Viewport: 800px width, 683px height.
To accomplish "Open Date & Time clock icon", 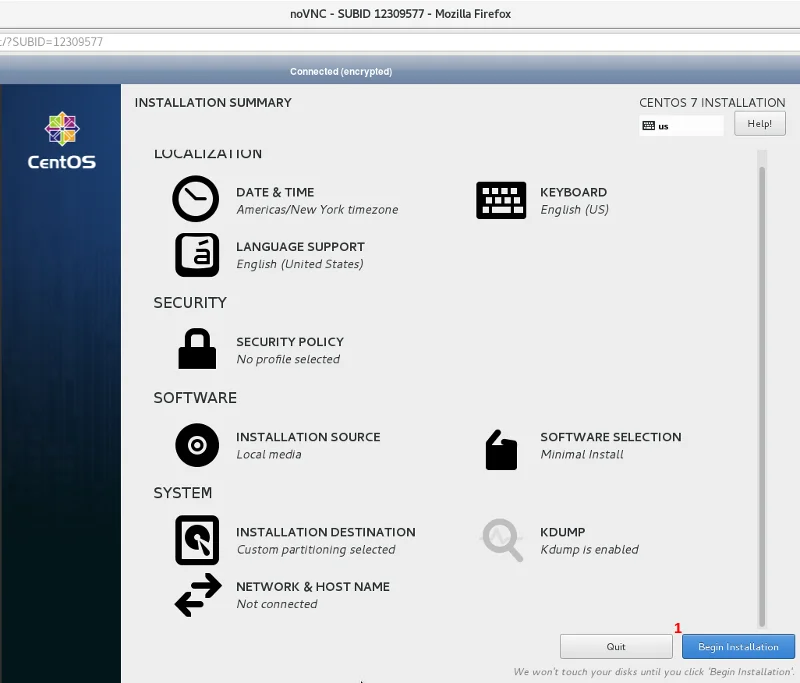I will coord(196,200).
